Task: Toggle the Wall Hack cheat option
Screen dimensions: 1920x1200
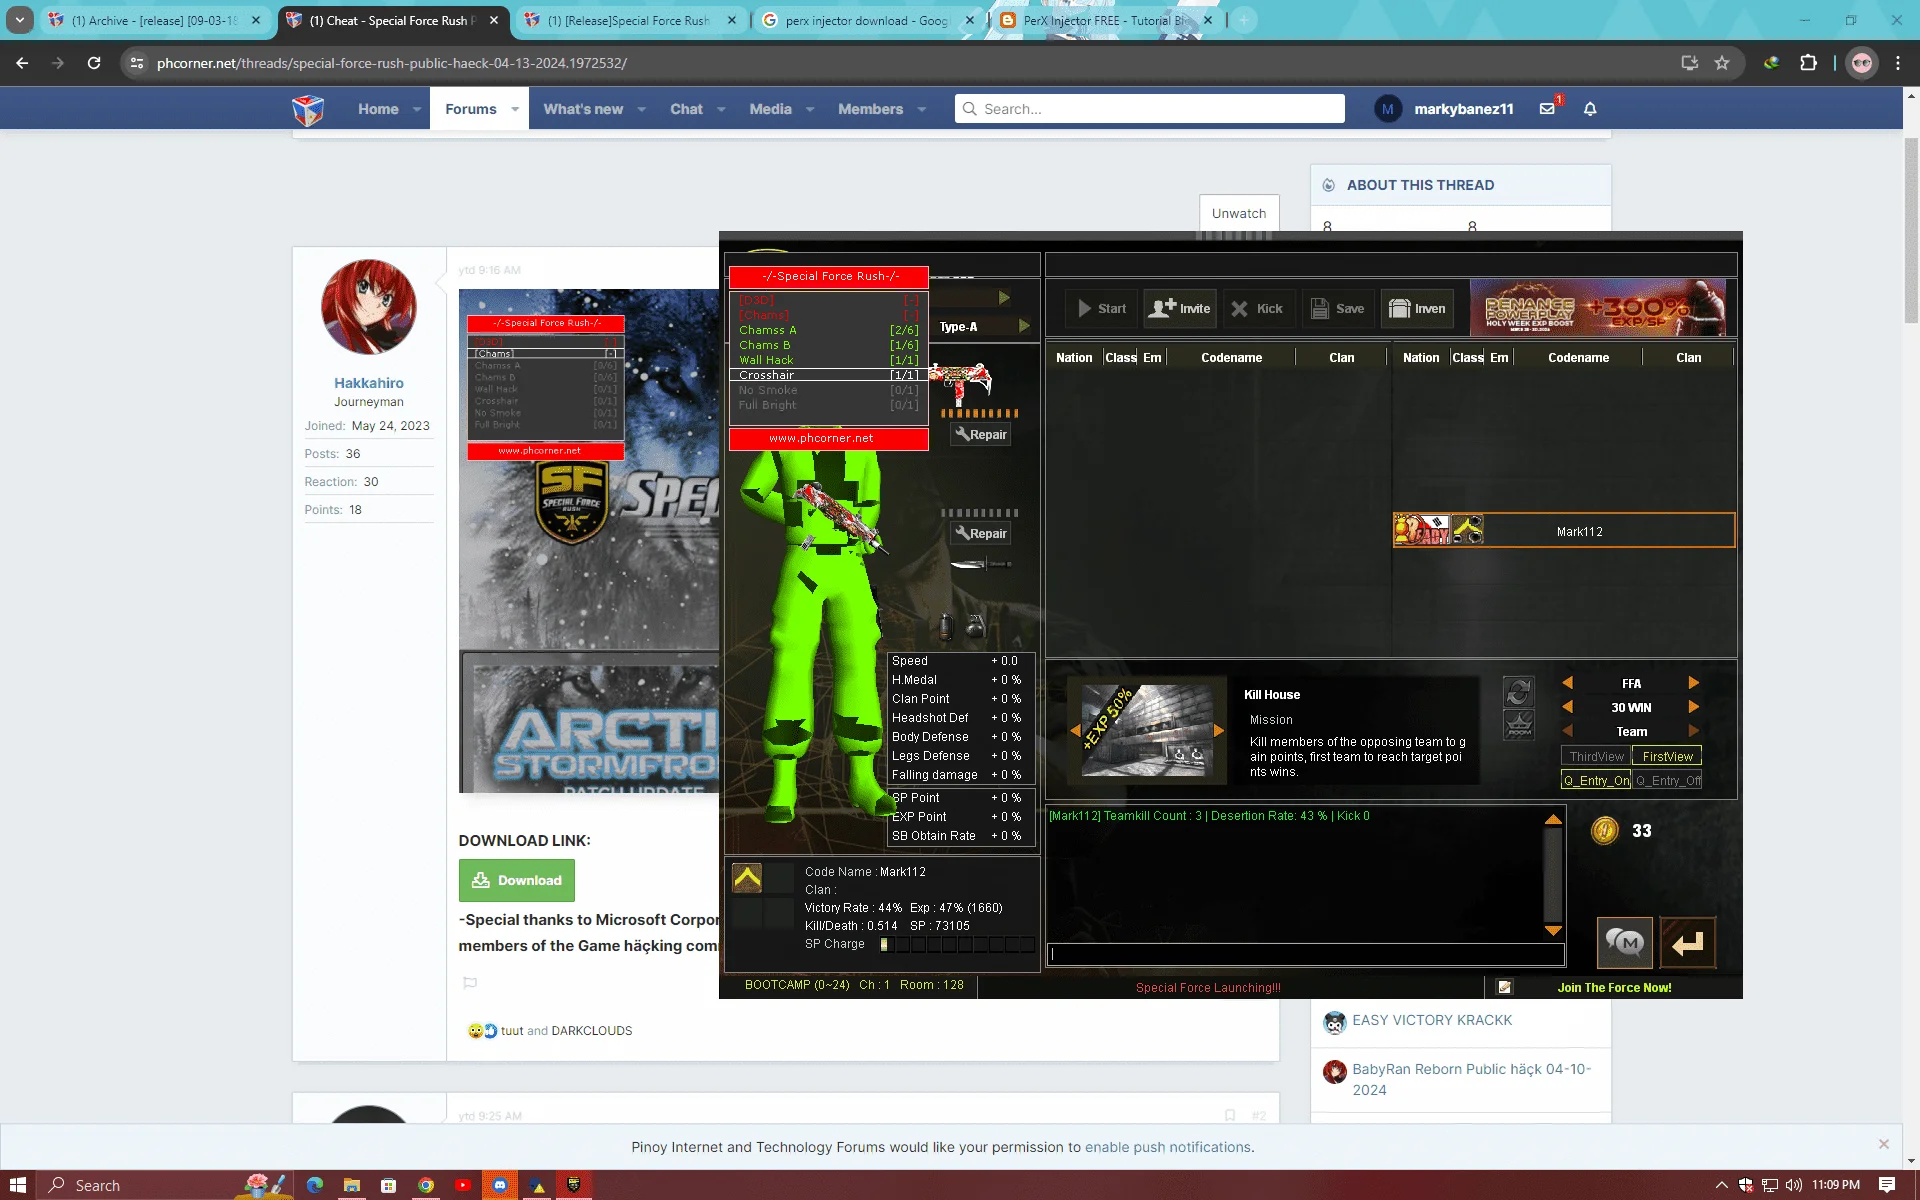Action: click(828, 360)
